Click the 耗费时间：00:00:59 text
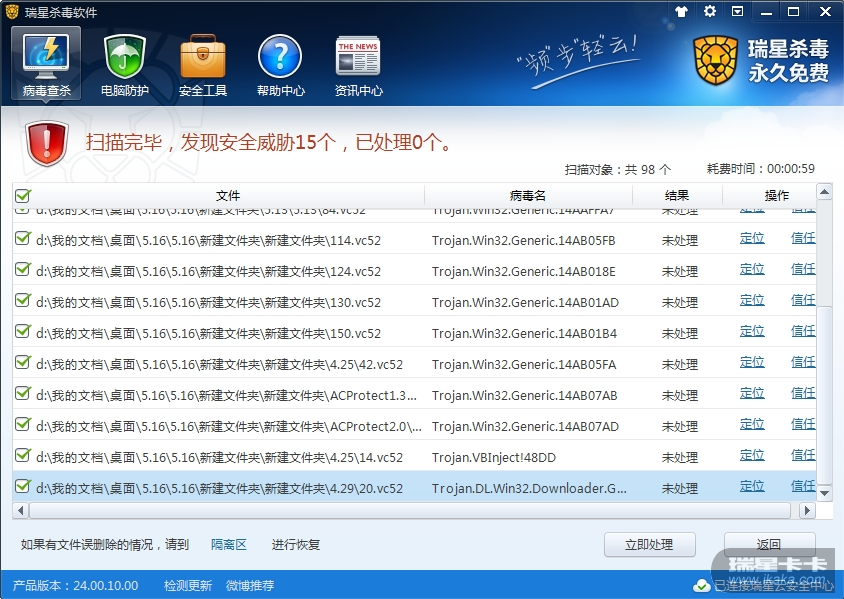The image size is (844, 599). (761, 169)
